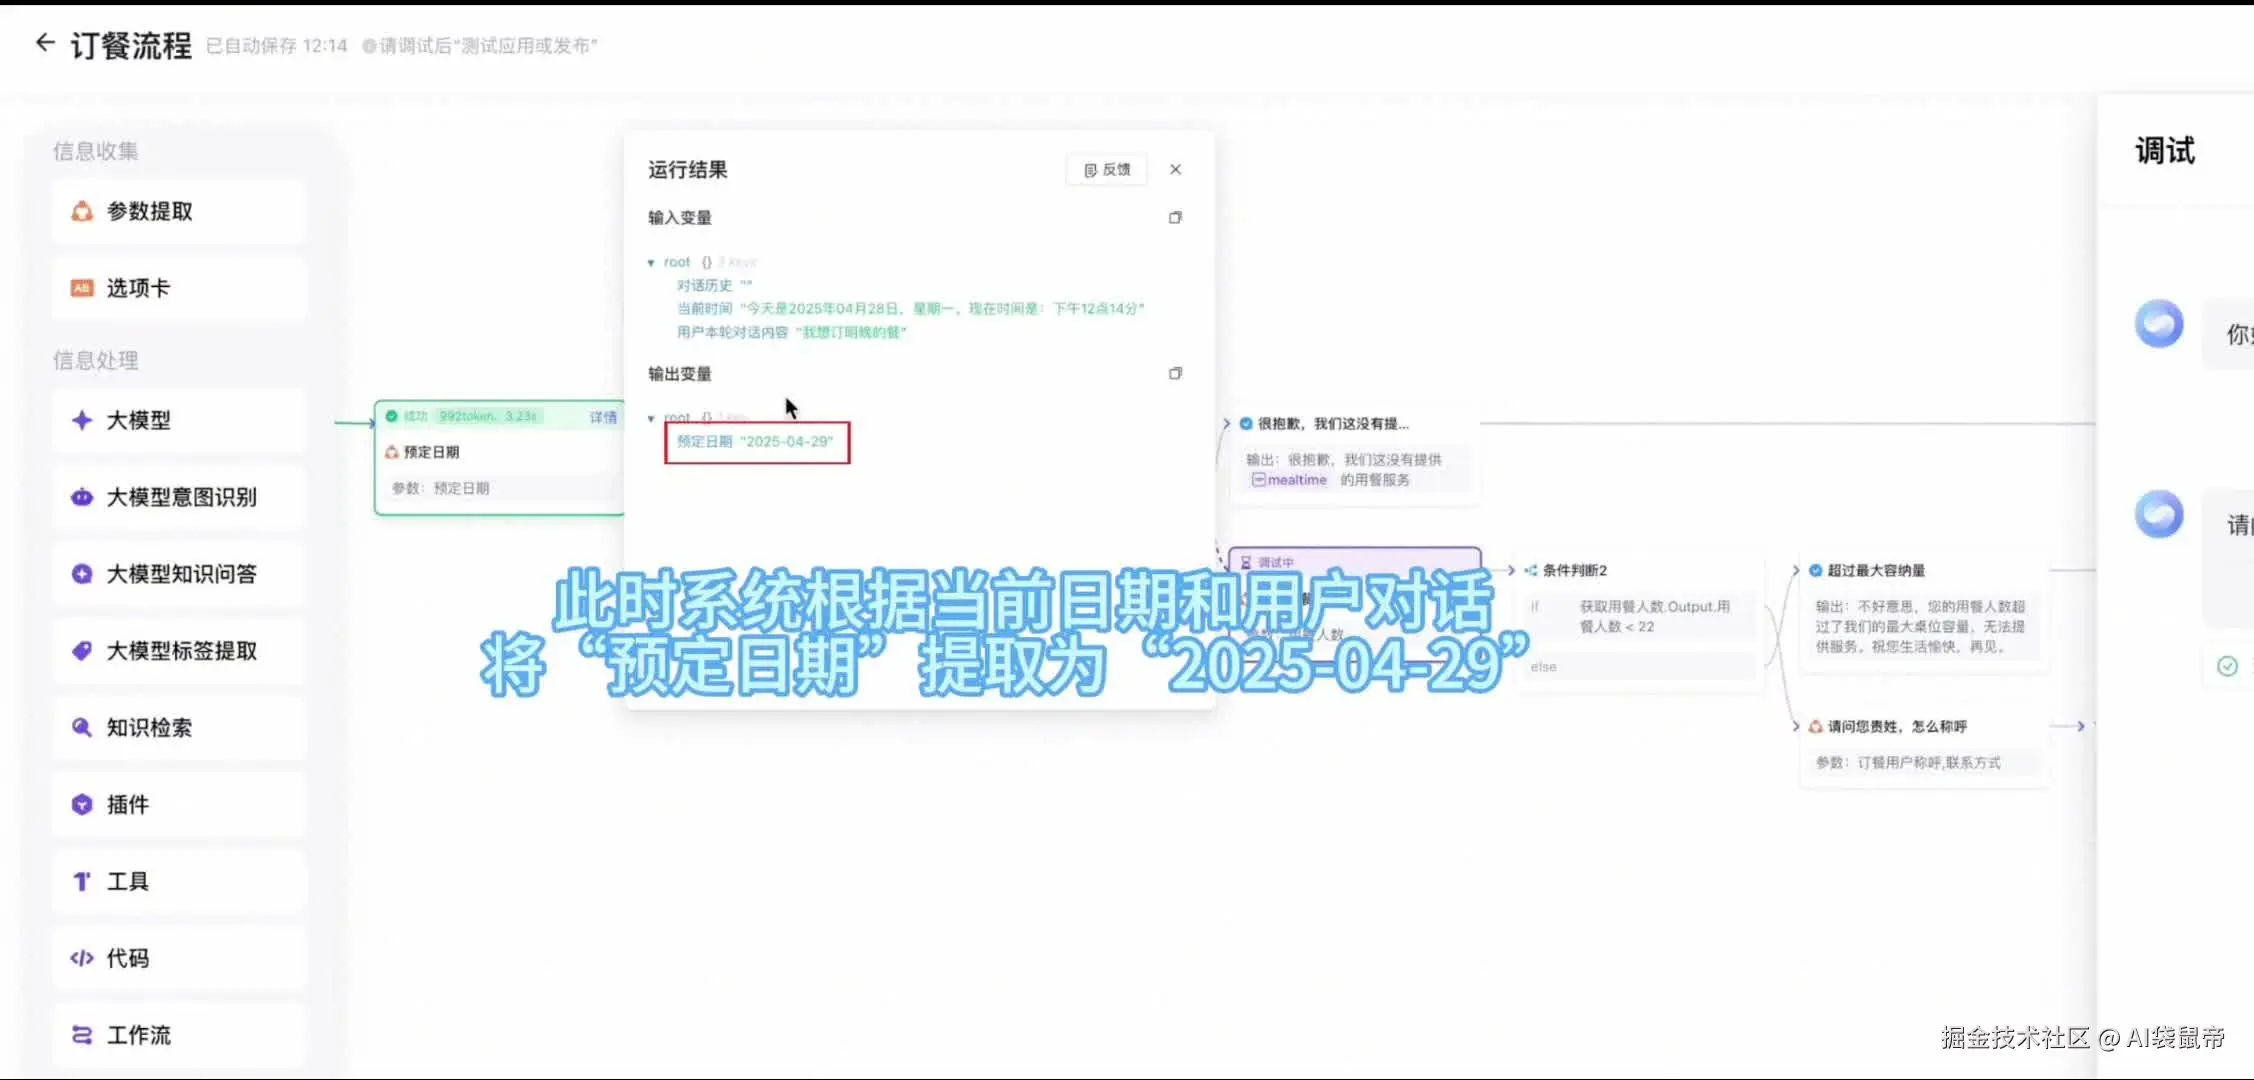Image resolution: width=2254 pixels, height=1080 pixels.
Task: Open the 插件 plugin icon
Action: (81, 804)
